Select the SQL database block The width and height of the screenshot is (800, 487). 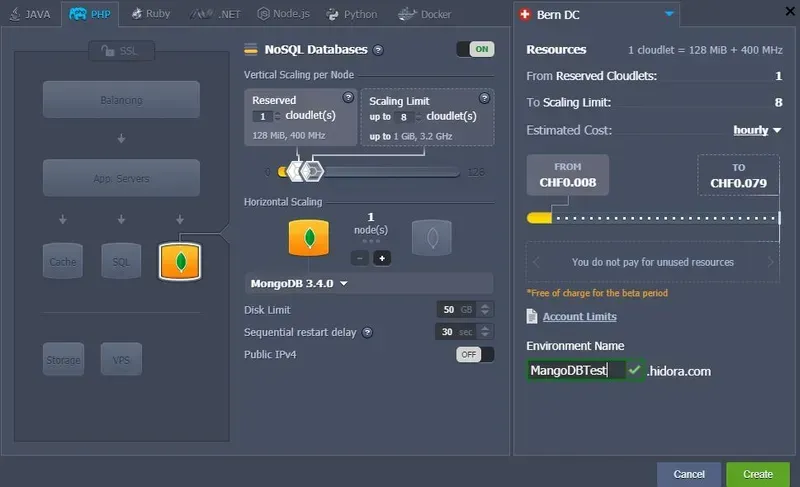(121, 262)
